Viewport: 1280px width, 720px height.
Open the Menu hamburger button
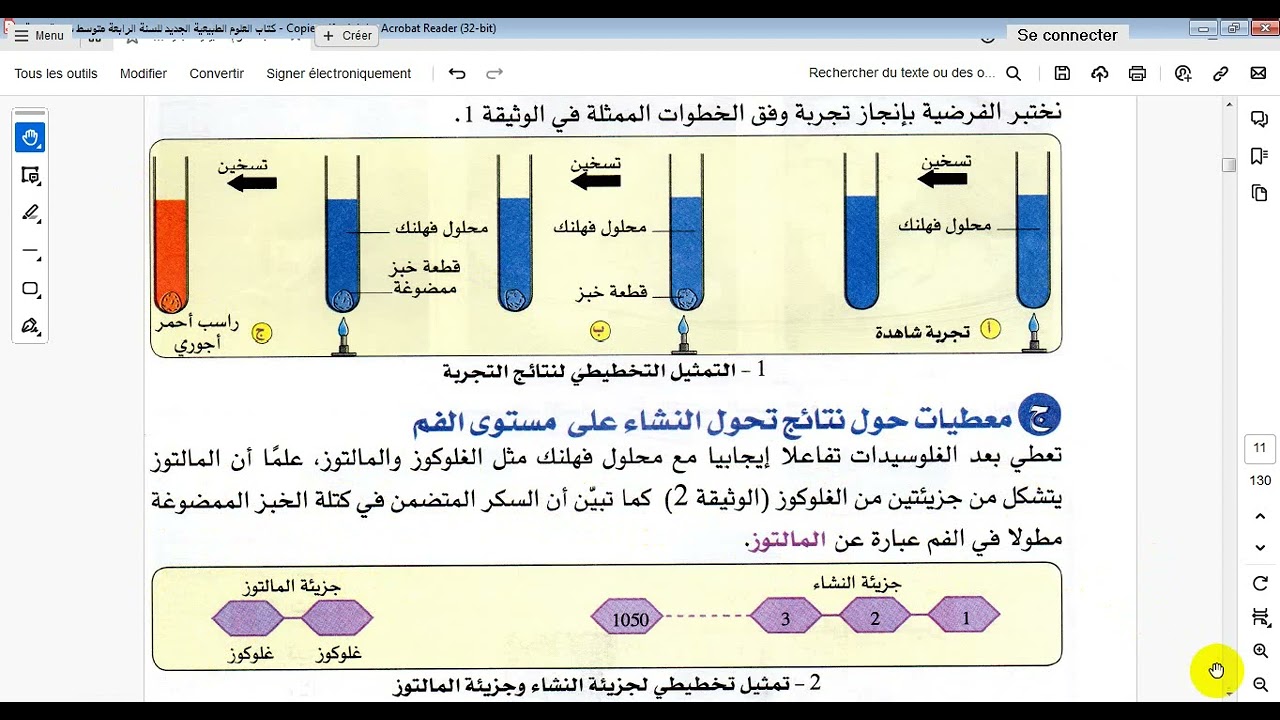click(x=40, y=35)
